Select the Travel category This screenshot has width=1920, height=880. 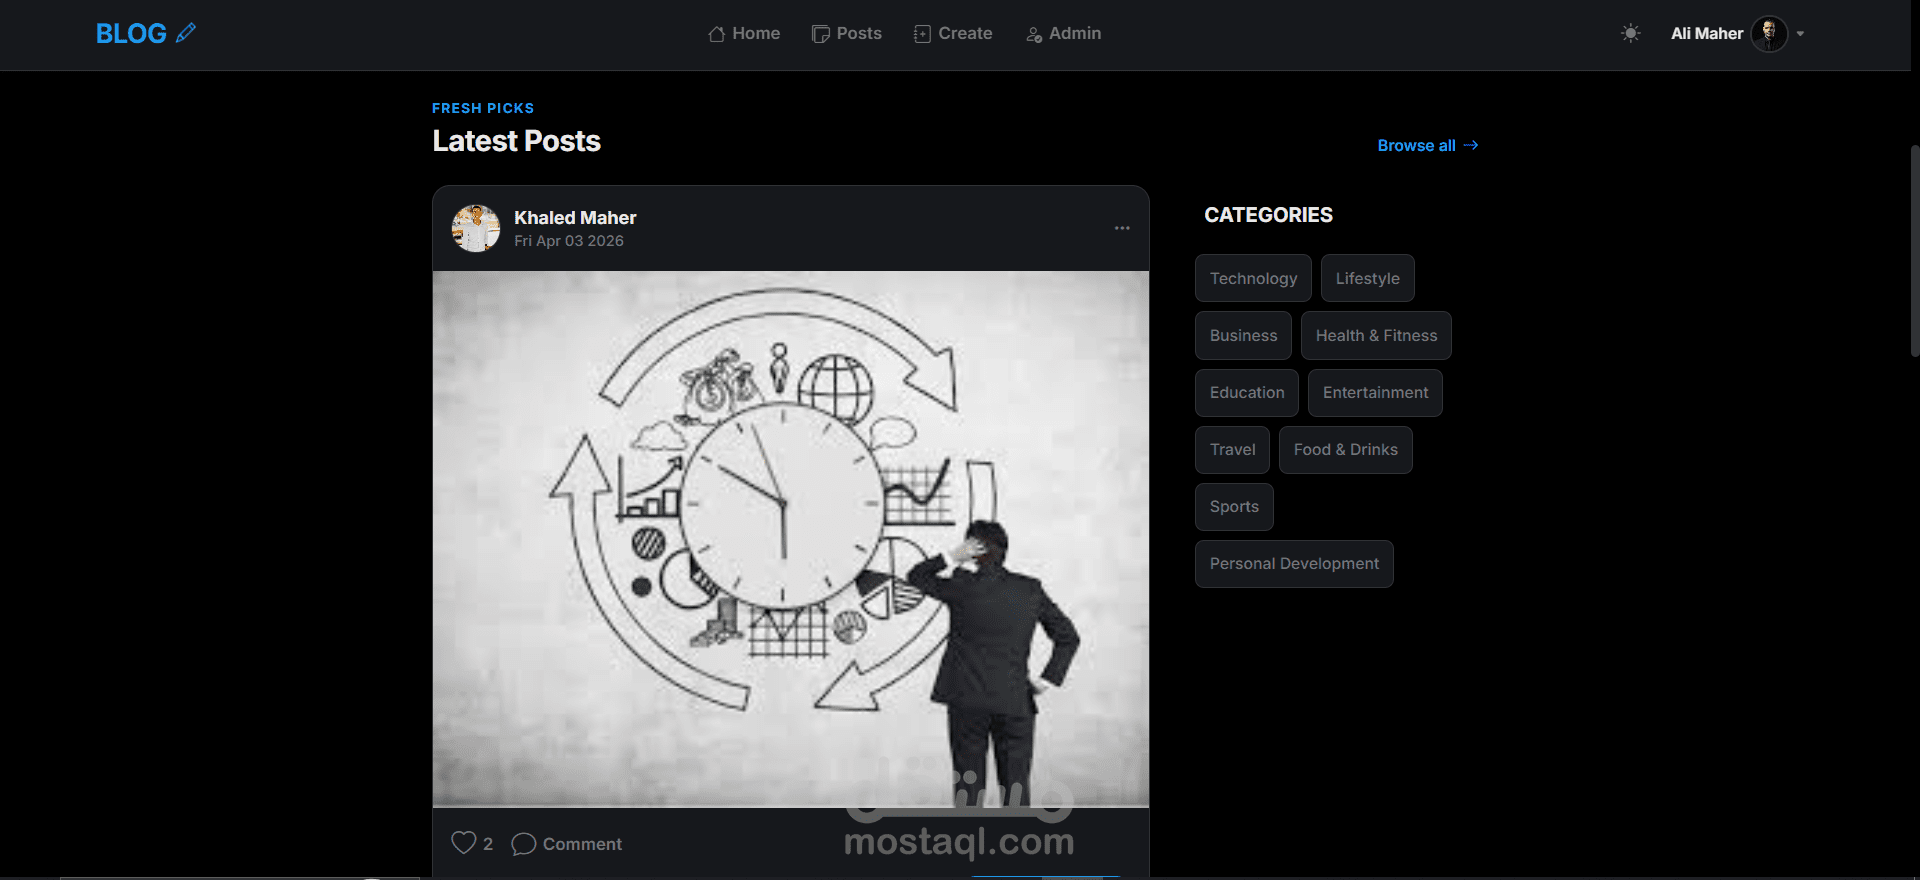point(1232,449)
